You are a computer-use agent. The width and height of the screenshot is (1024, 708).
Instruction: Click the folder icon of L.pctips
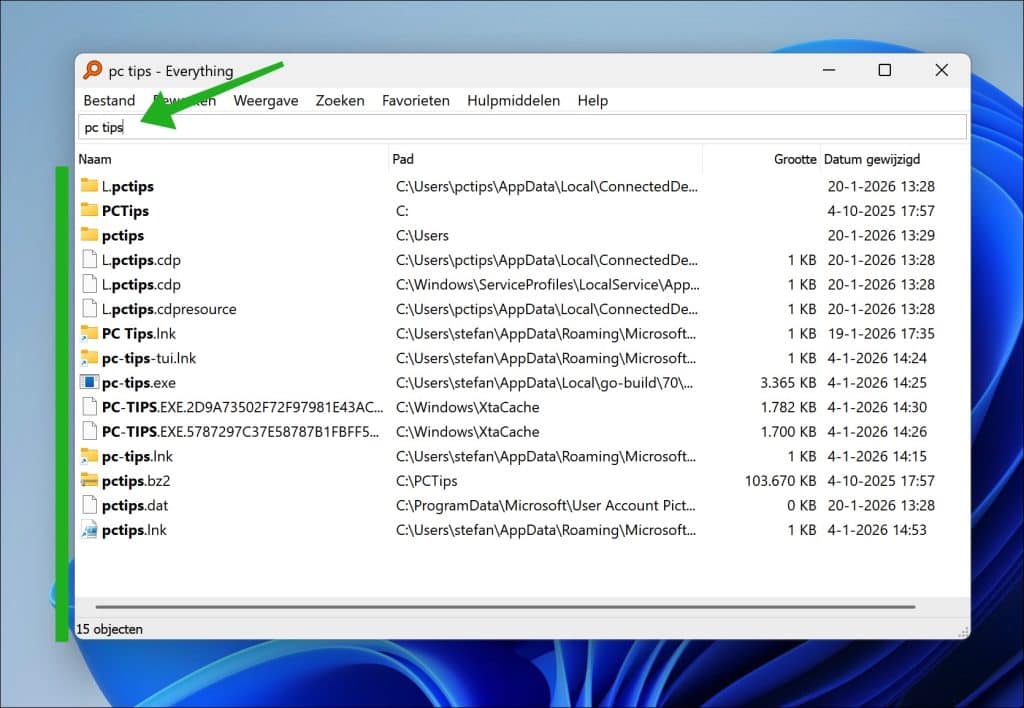(89, 186)
